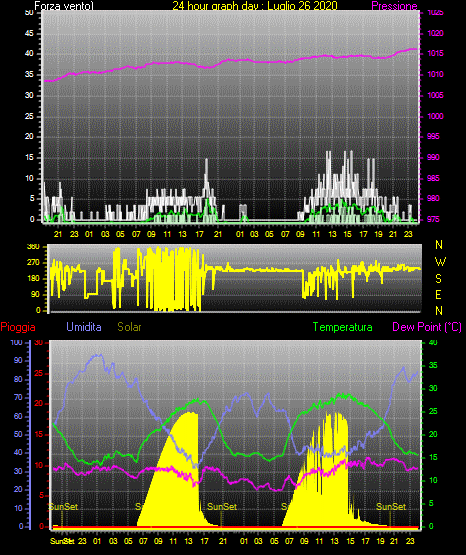Click green temperature axis value 35
466x555 pixels.
pos(433,365)
